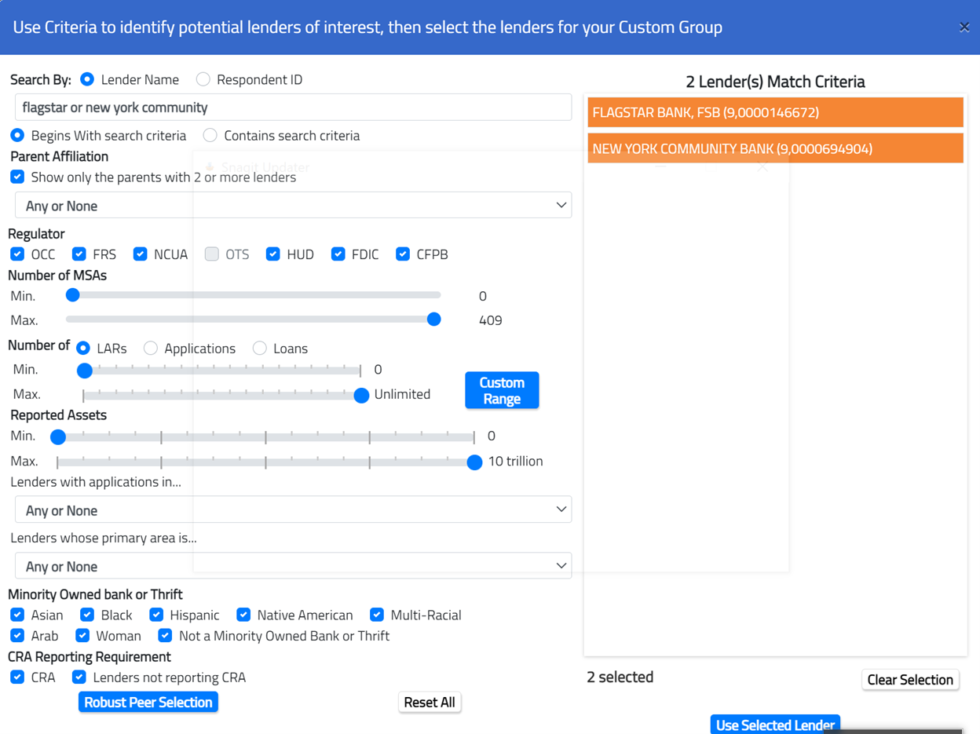Click Clear Selection for matched lenders
980x734 pixels.
pos(910,679)
